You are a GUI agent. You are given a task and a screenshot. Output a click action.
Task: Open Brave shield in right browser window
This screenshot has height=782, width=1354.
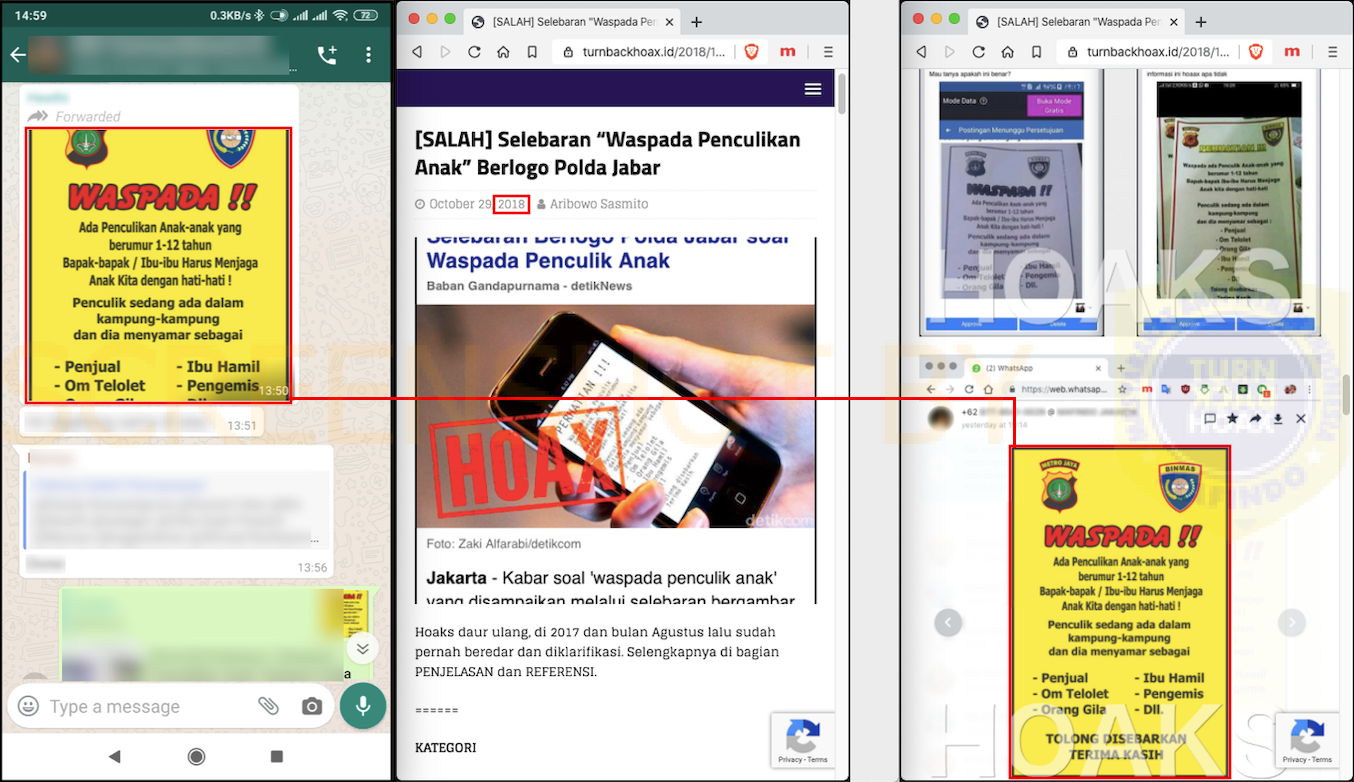[x=1255, y=52]
